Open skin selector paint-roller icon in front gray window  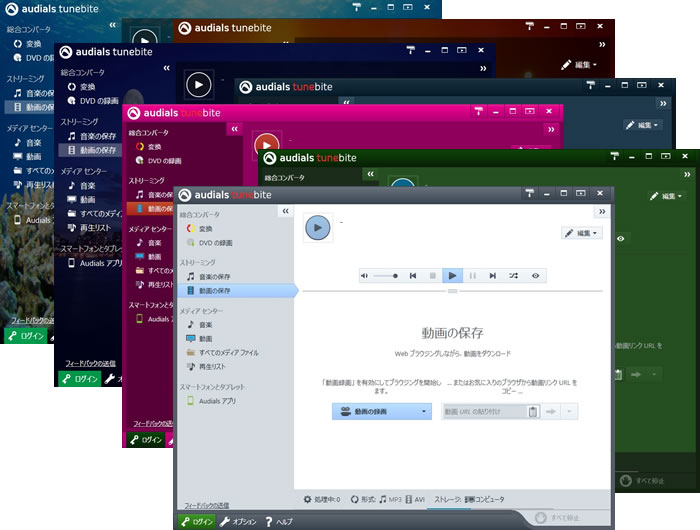click(529, 193)
